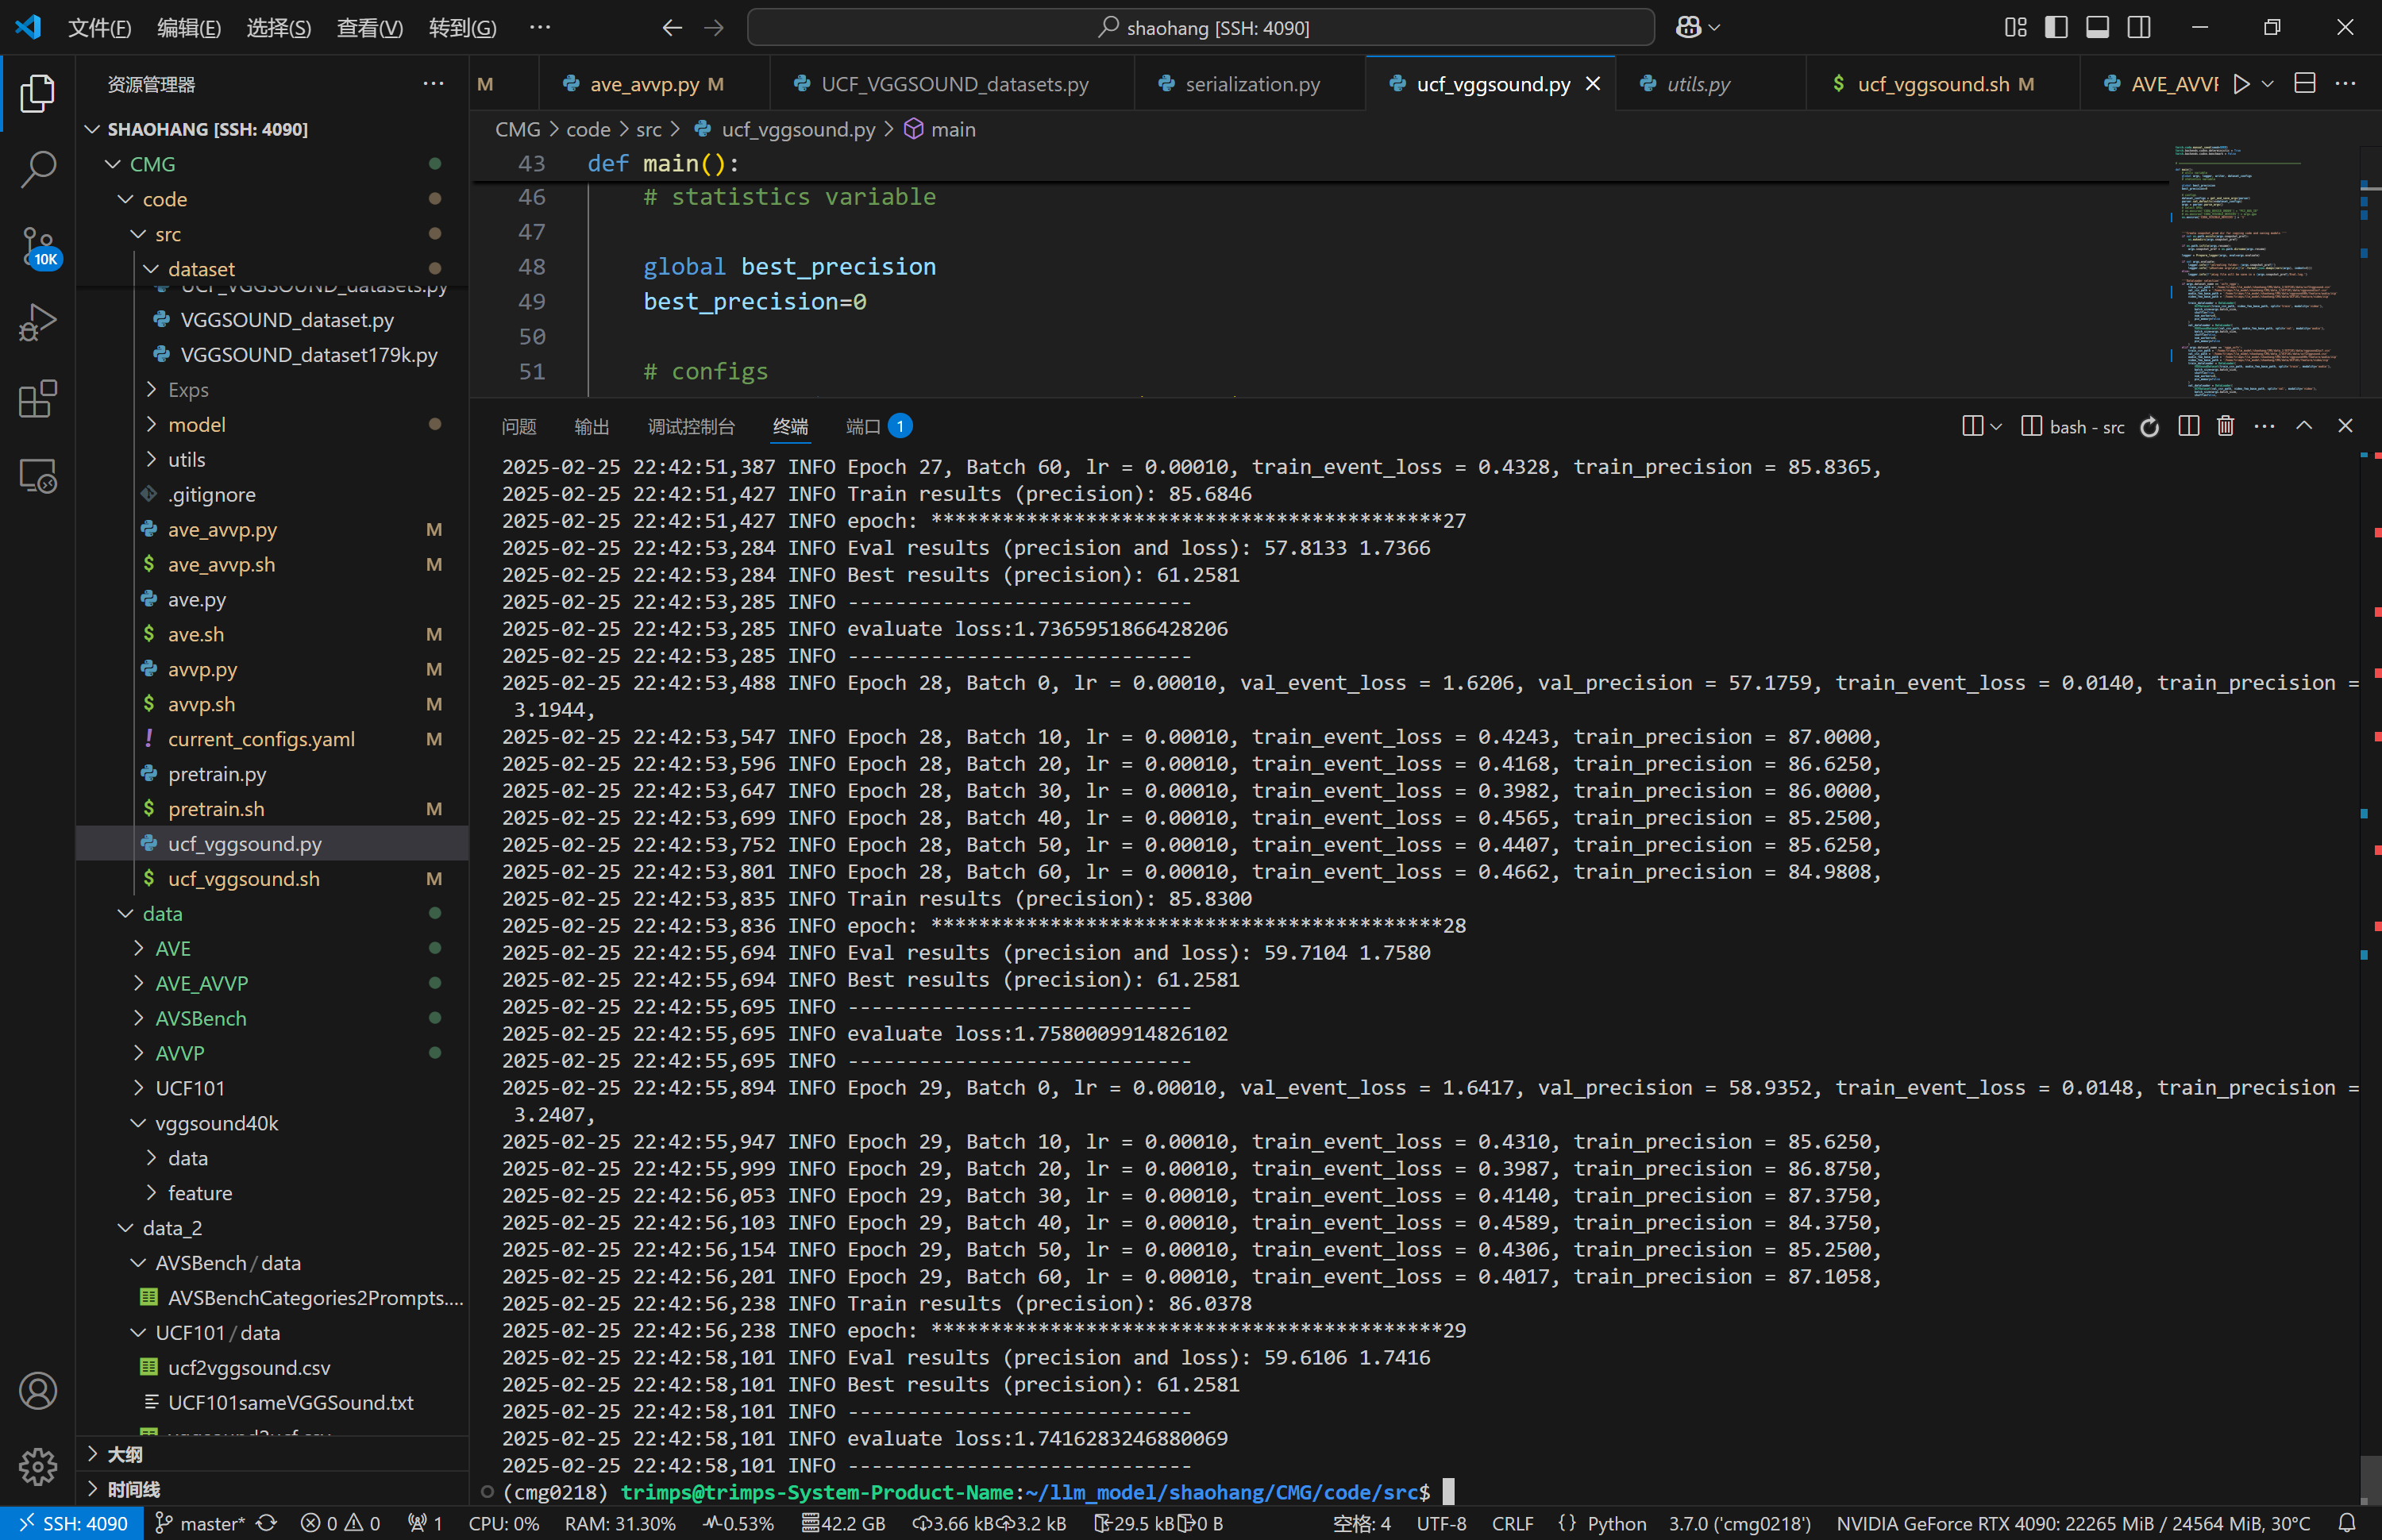Open the 查看(V) menu
The width and height of the screenshot is (2382, 1540).
[x=369, y=28]
